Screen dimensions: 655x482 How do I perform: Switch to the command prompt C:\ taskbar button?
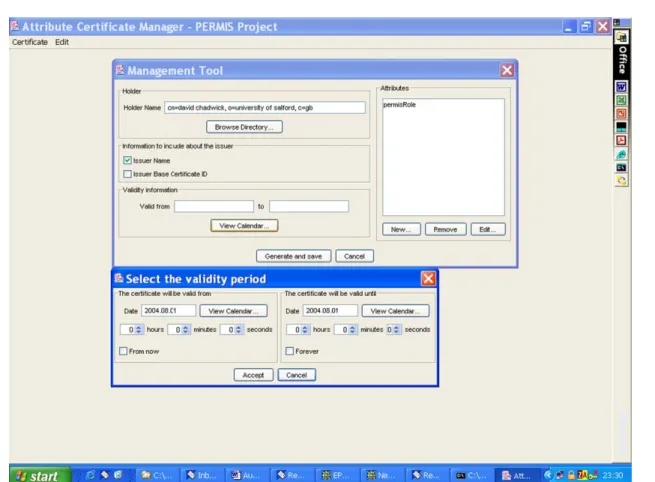(x=472, y=475)
